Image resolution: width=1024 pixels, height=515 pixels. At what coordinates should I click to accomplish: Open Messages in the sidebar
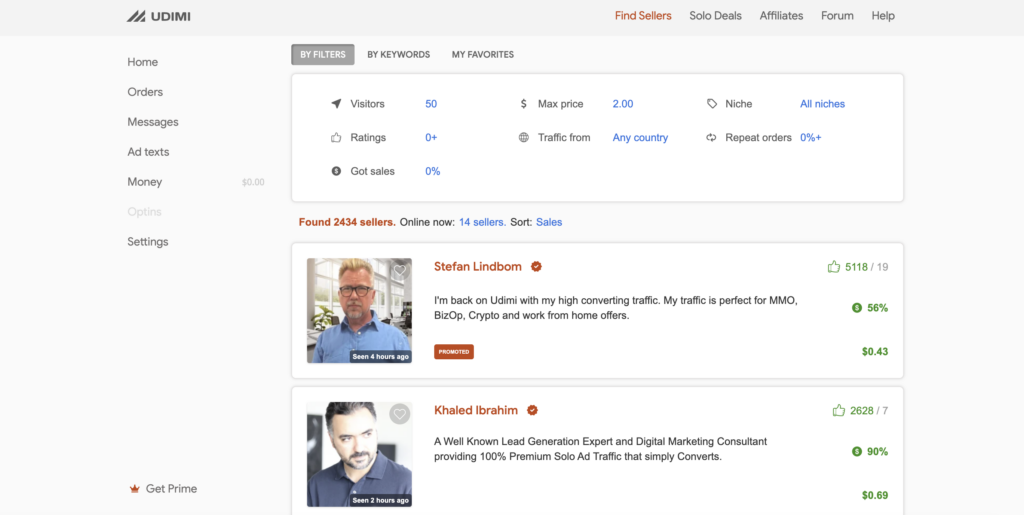(153, 122)
